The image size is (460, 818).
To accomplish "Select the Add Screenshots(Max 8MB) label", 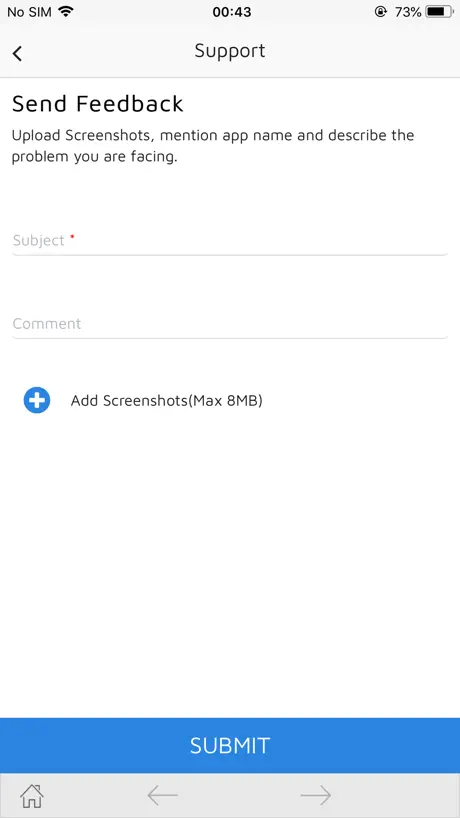I will tap(166, 401).
